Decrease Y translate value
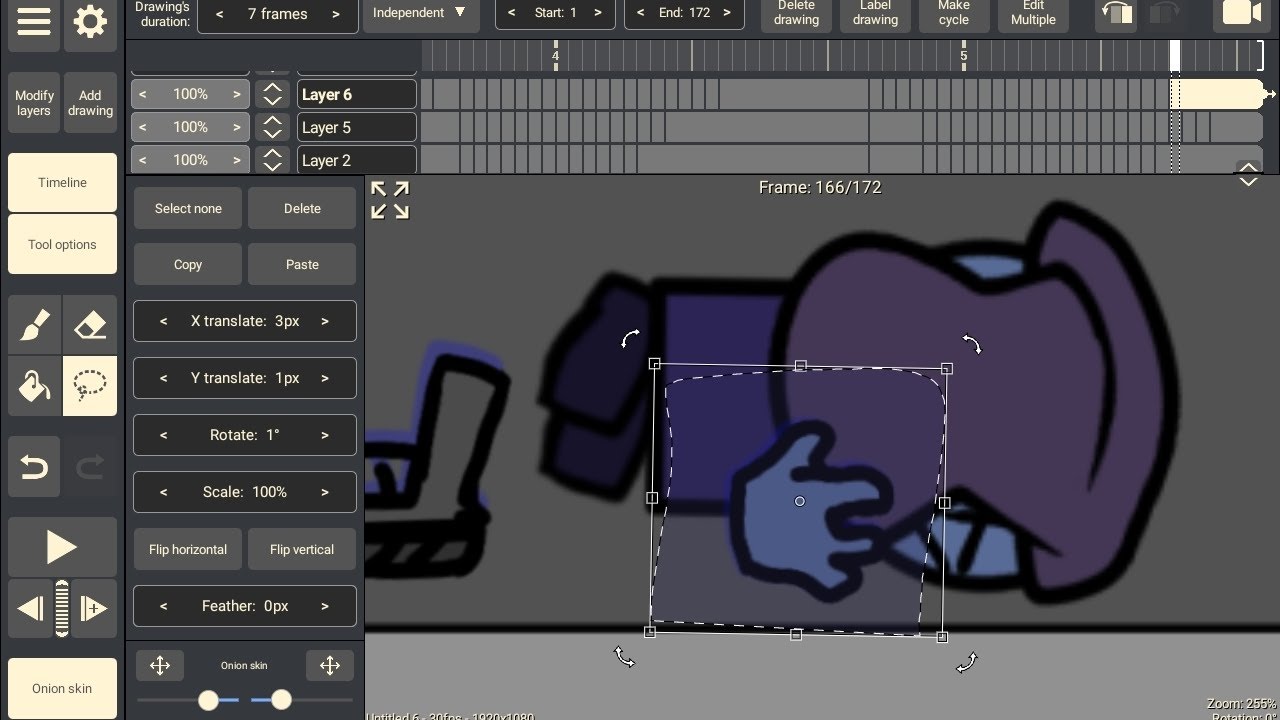This screenshot has width=1280, height=720. point(164,378)
